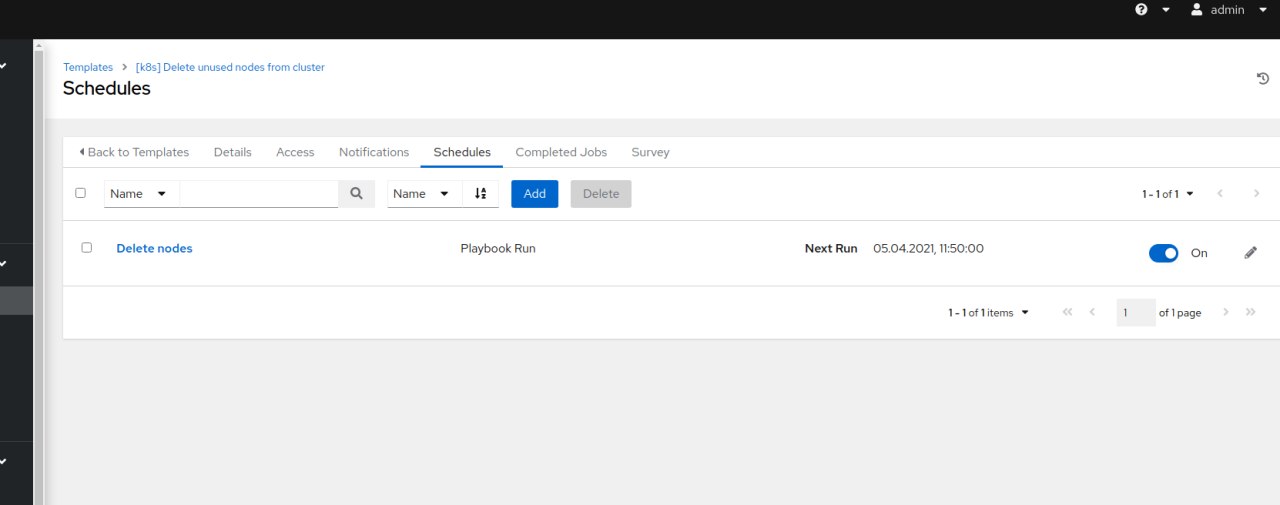Screen dimensions: 1280x505
Task: Expand the items per page bottom dropdown
Action: 989,313
